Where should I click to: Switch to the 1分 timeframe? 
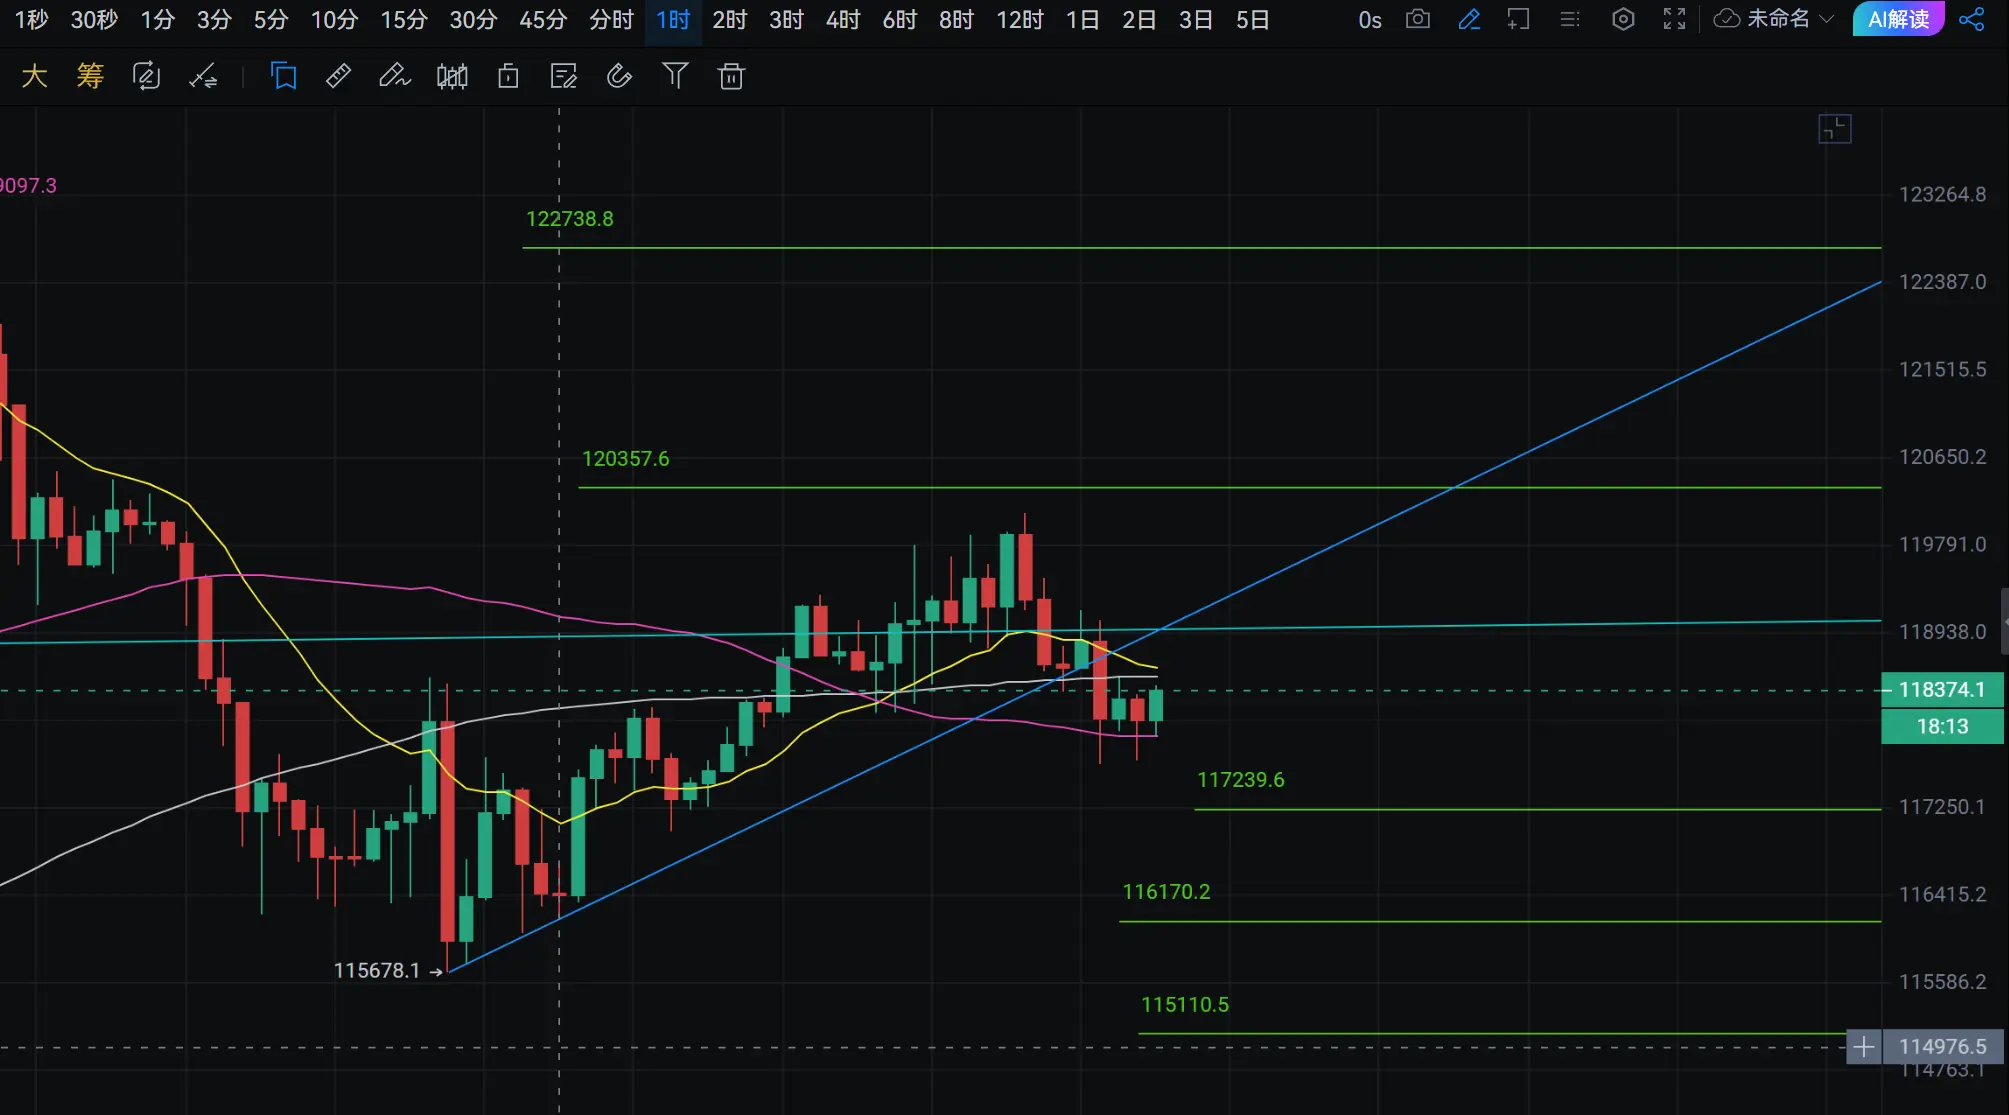pyautogui.click(x=158, y=20)
